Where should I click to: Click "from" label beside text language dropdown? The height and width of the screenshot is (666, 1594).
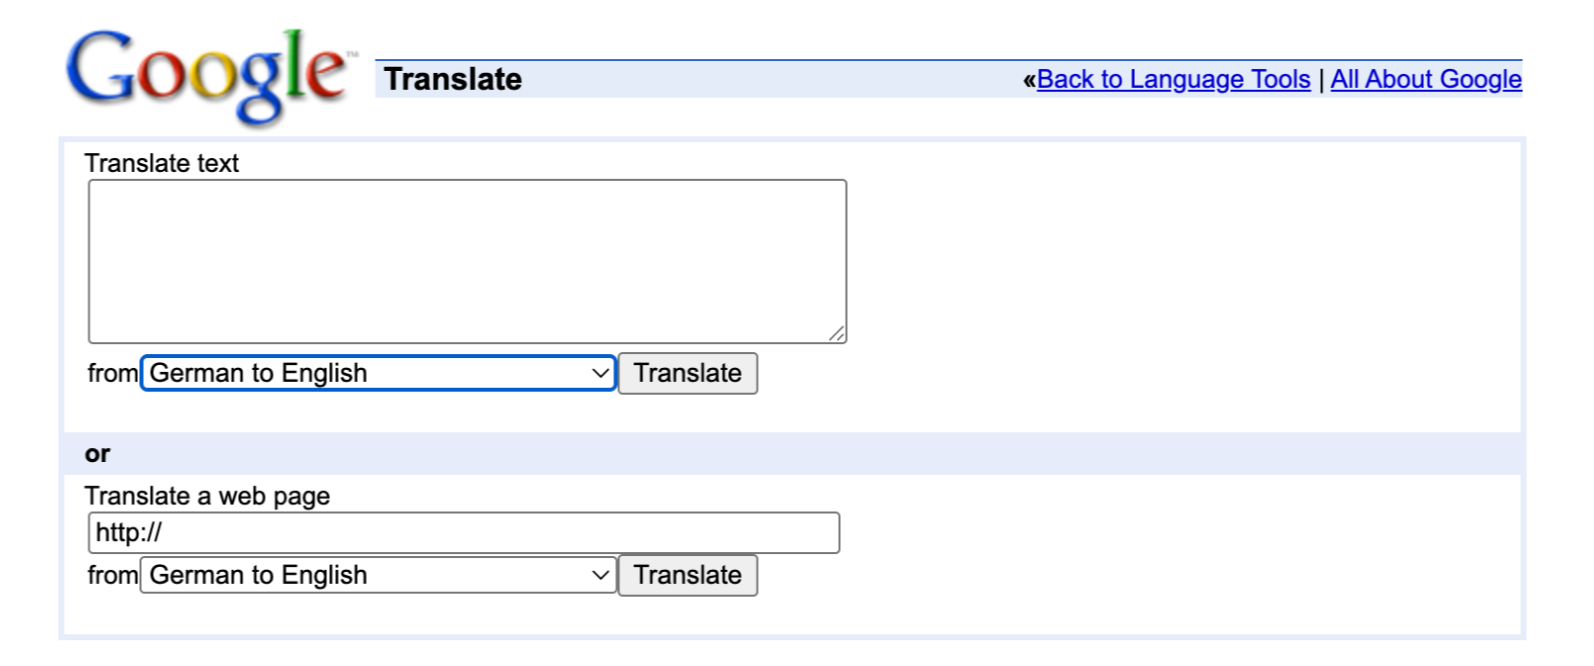pyautogui.click(x=113, y=373)
